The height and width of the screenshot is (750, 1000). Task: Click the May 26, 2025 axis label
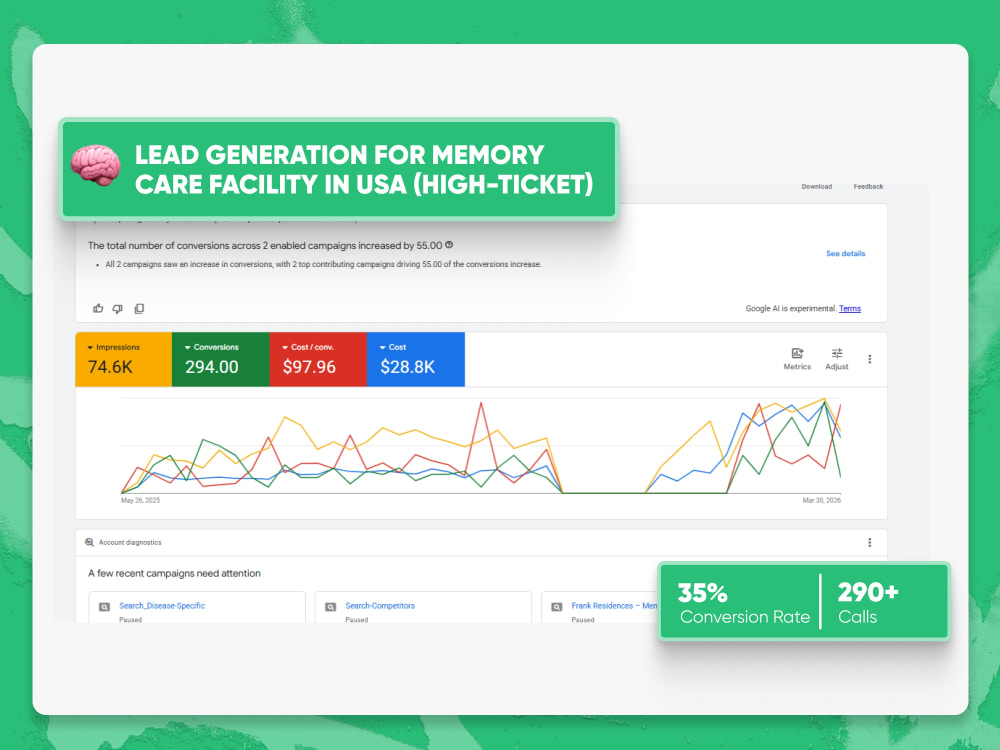[140, 501]
